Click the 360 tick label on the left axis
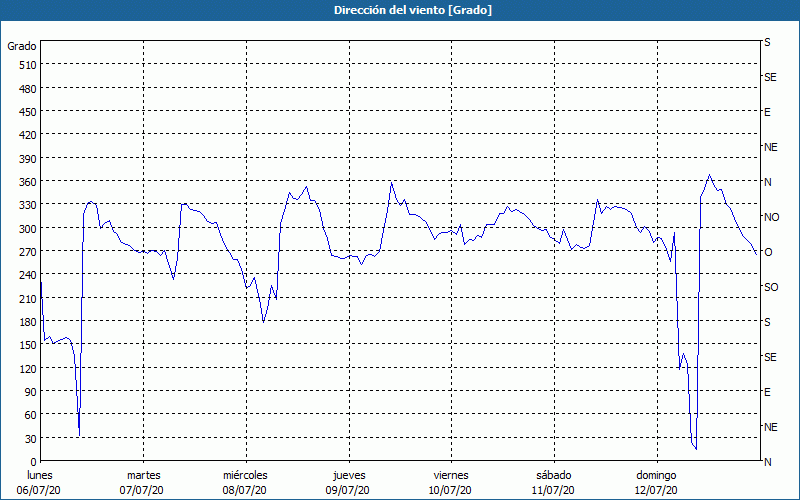 pyautogui.click(x=27, y=182)
